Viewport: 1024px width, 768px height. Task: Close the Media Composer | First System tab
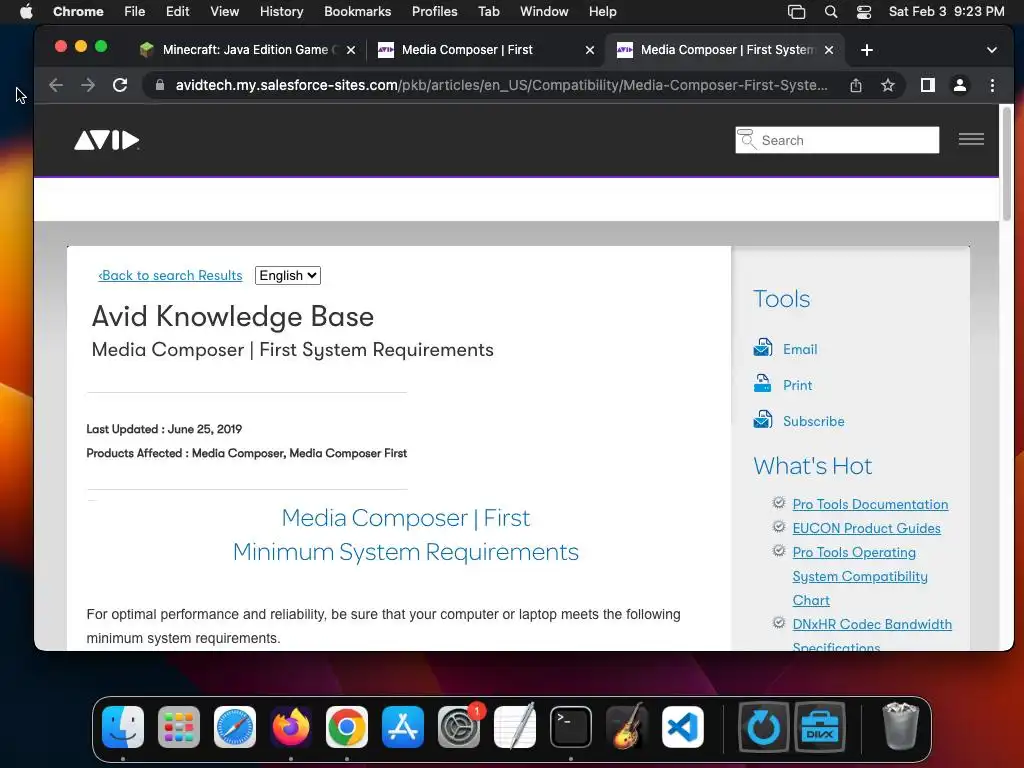pyautogui.click(x=829, y=50)
